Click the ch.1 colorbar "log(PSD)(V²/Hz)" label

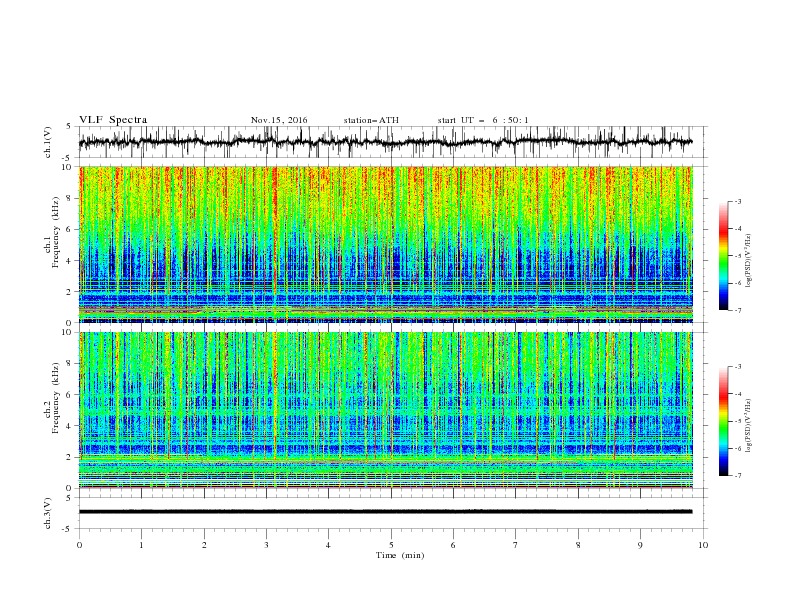pyautogui.click(x=749, y=261)
